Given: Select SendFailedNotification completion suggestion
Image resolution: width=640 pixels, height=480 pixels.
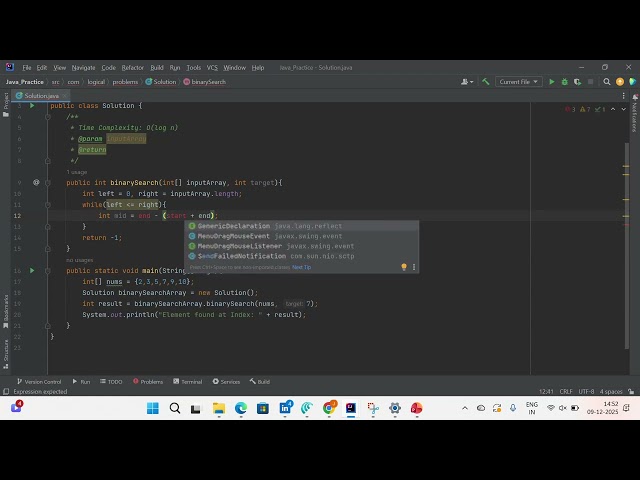Looking at the screenshot, I should pyautogui.click(x=302, y=256).
